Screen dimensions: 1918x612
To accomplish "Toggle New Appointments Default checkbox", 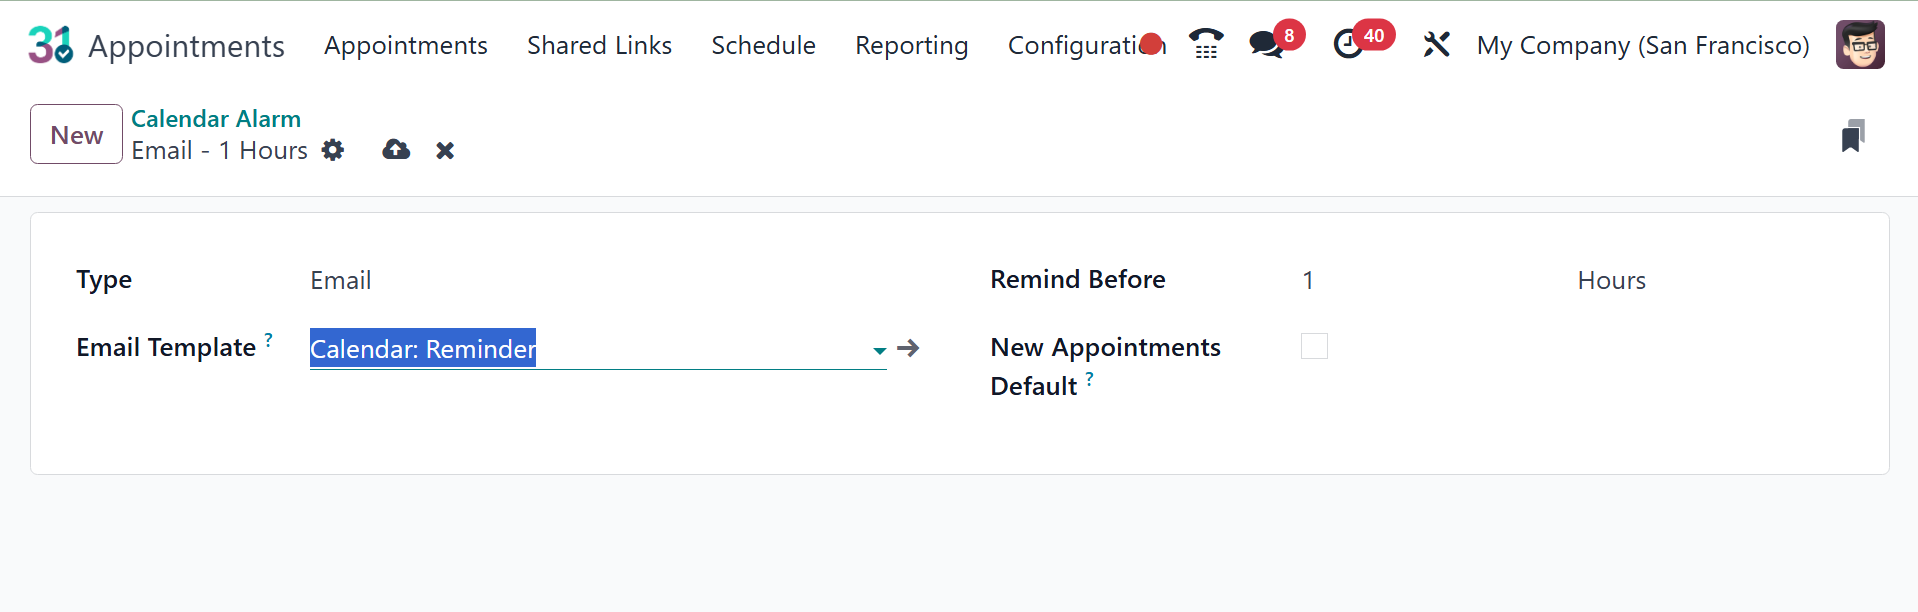I will click(x=1314, y=346).
